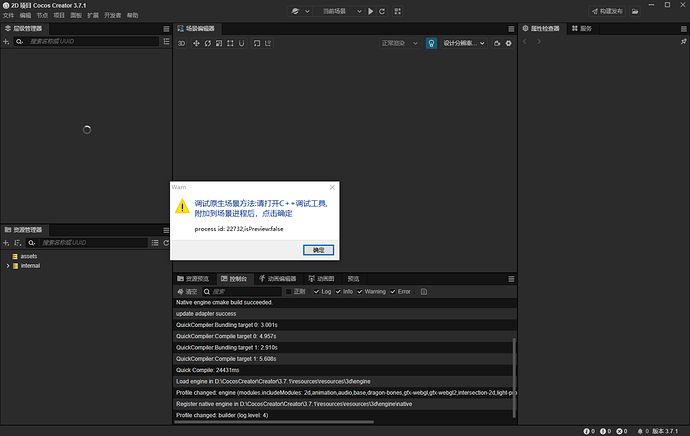Clear console with 清空 button

click(187, 292)
